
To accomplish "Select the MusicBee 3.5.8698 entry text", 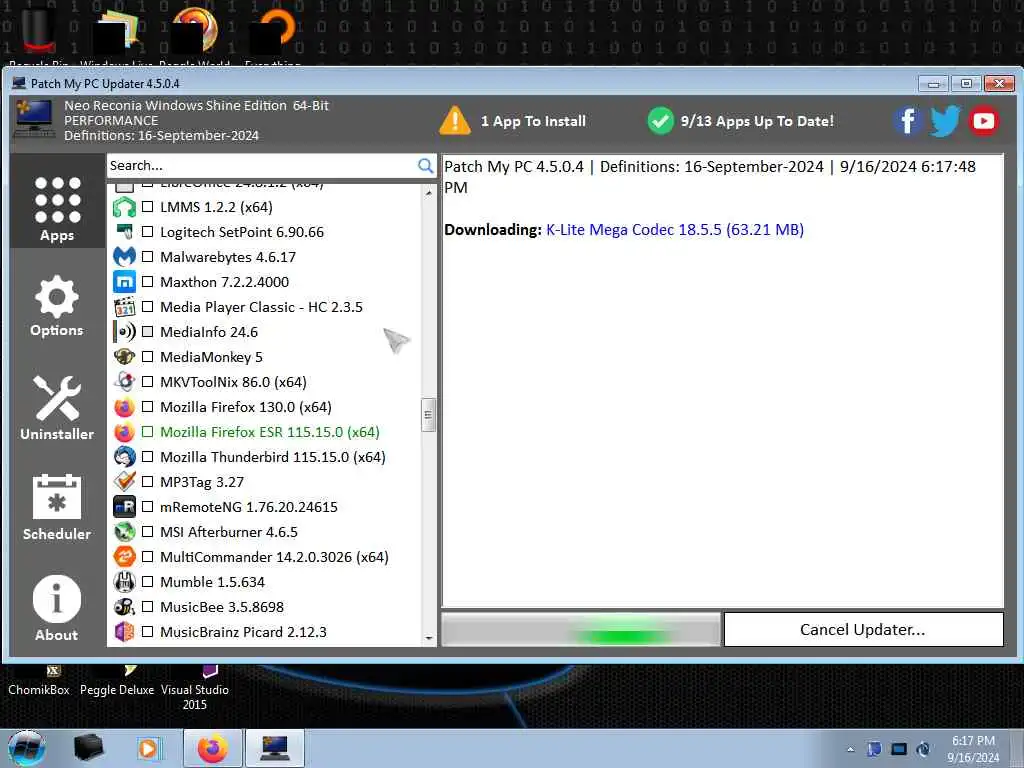I will [x=222, y=607].
